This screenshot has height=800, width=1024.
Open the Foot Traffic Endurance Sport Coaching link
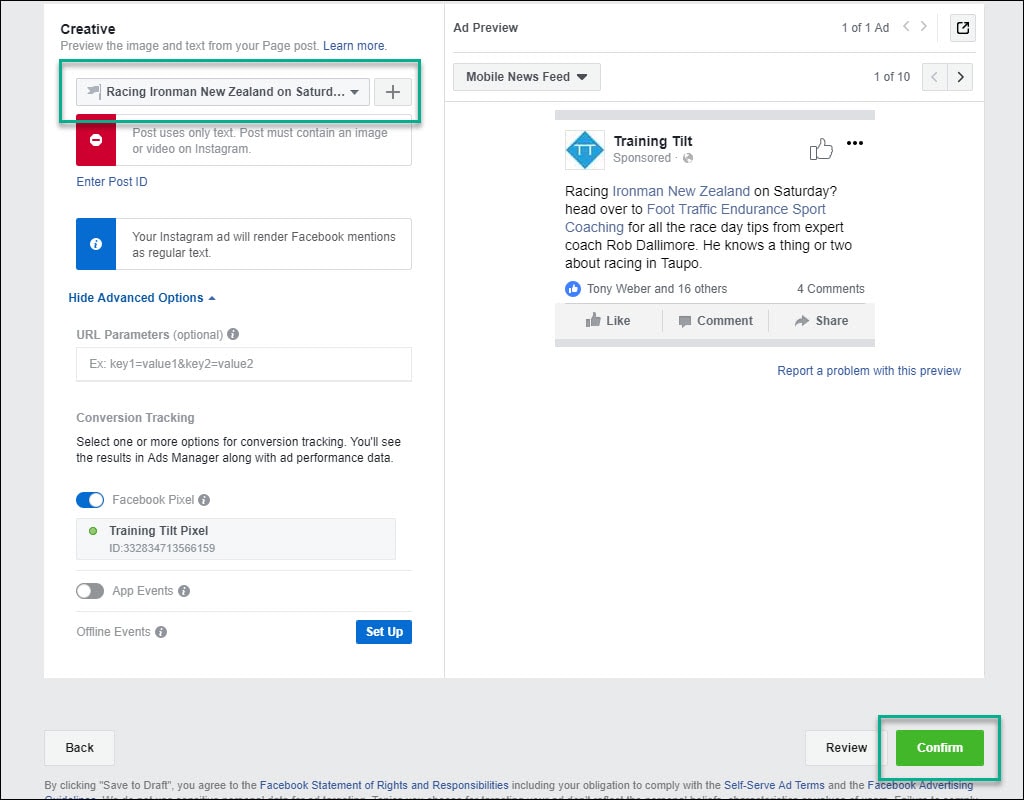pos(695,218)
